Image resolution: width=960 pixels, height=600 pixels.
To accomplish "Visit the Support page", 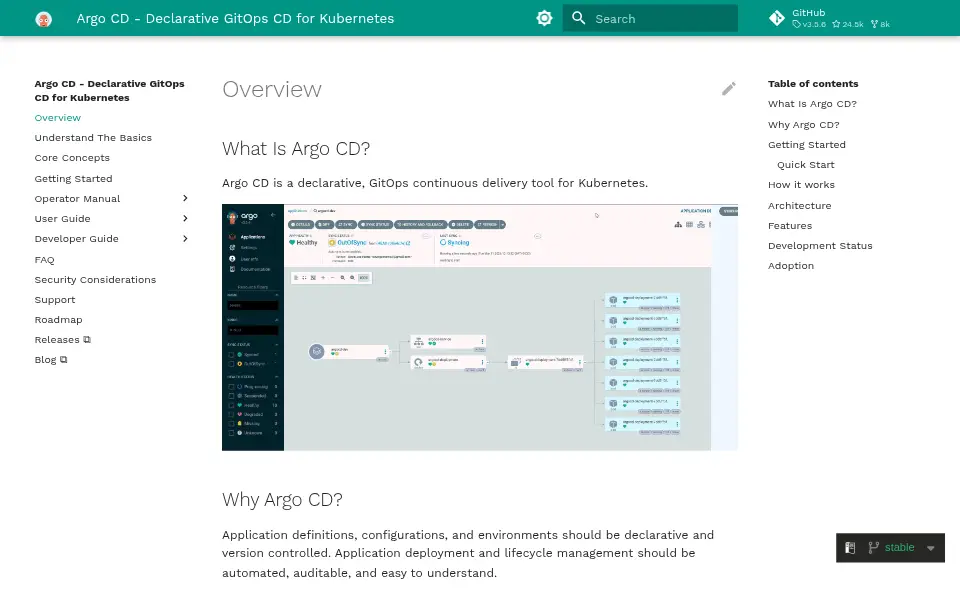I will 55,300.
